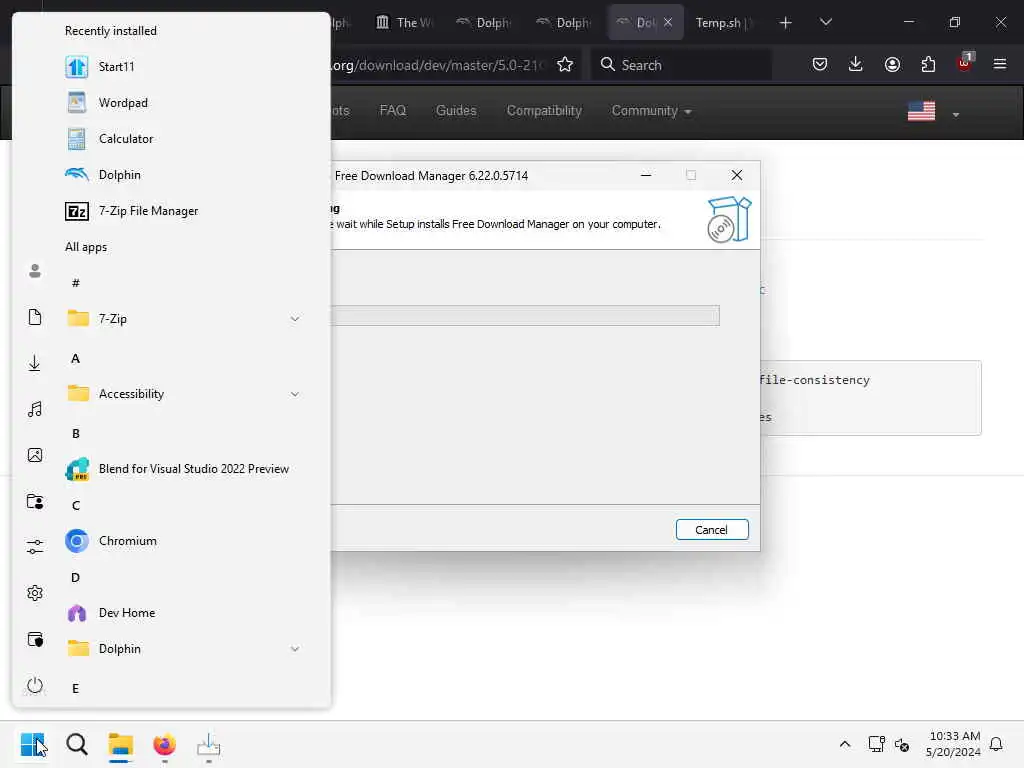Cancel the Free Download Manager setup
The image size is (1024, 768).
tap(712, 530)
